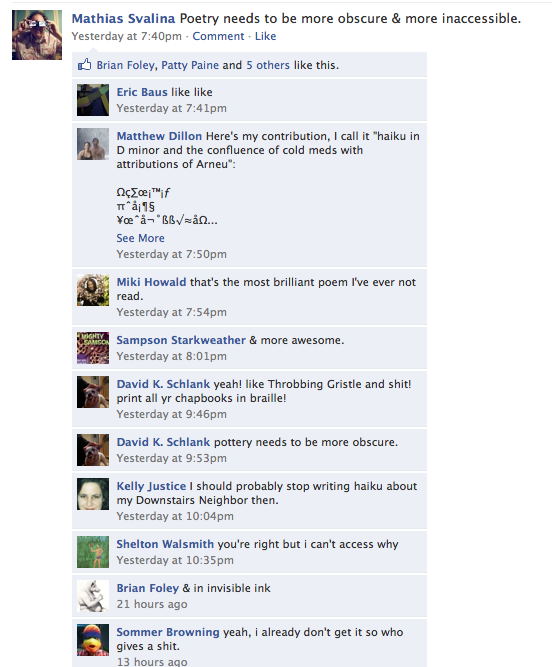This screenshot has height=667, width=556.
Task: Open Matthew Dillon's avatar photo
Action: point(93,144)
